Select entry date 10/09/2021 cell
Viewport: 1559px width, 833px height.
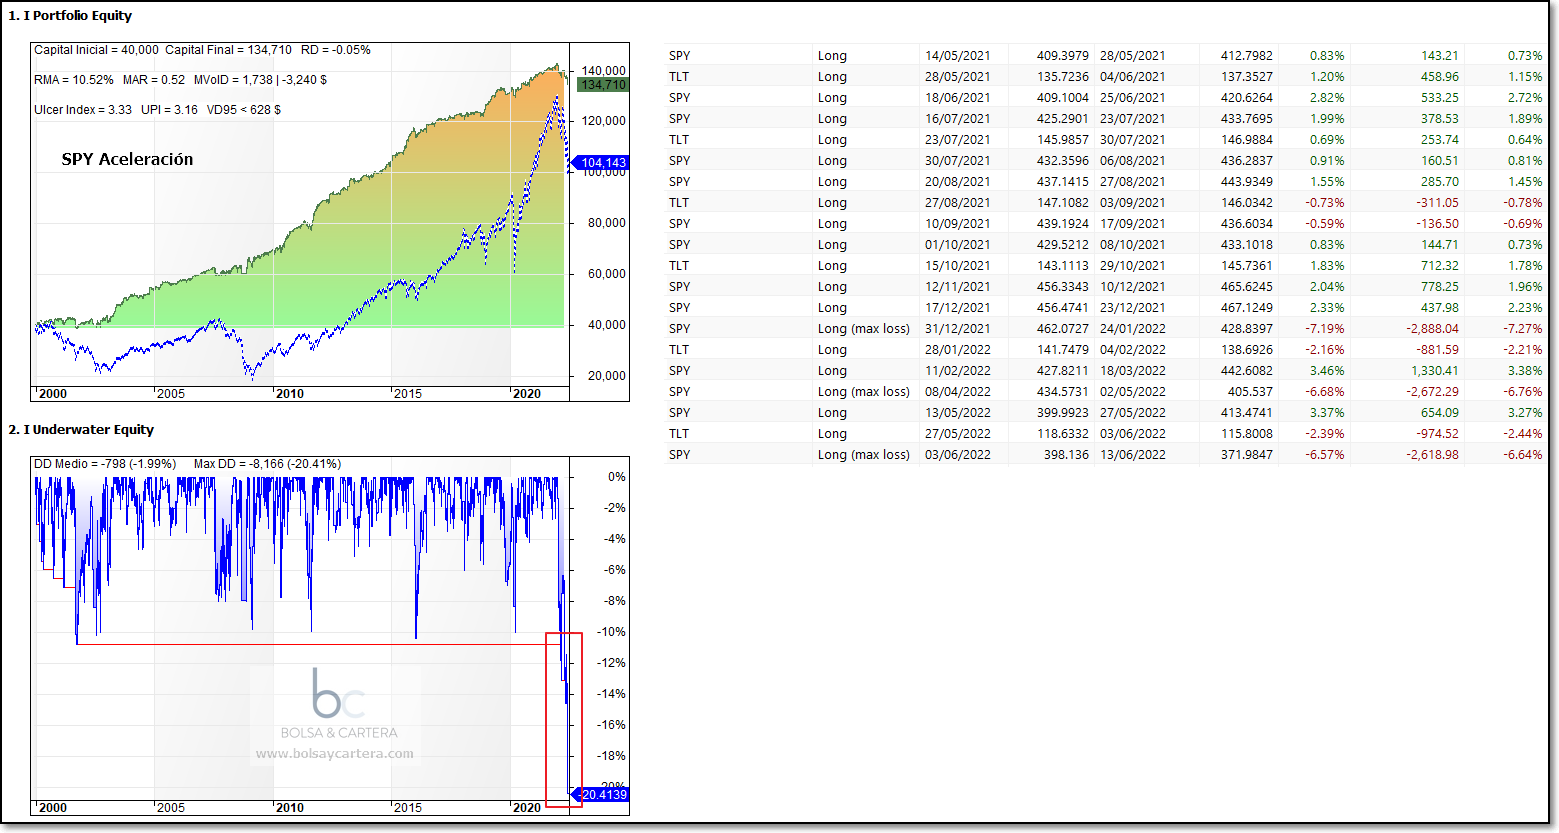[x=958, y=224]
